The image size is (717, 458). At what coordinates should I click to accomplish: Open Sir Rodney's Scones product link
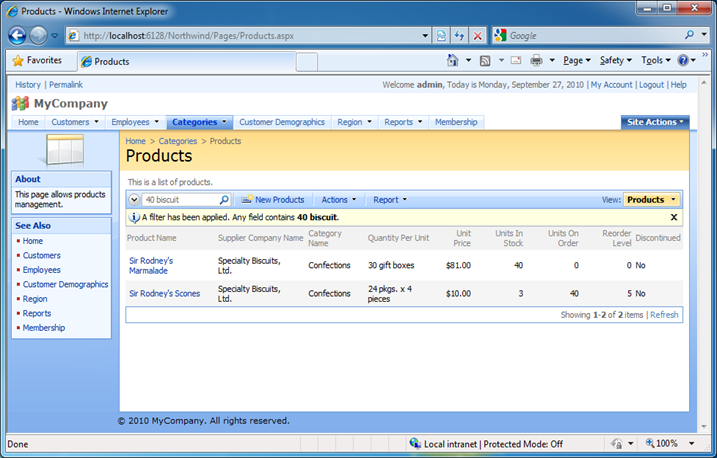click(164, 294)
